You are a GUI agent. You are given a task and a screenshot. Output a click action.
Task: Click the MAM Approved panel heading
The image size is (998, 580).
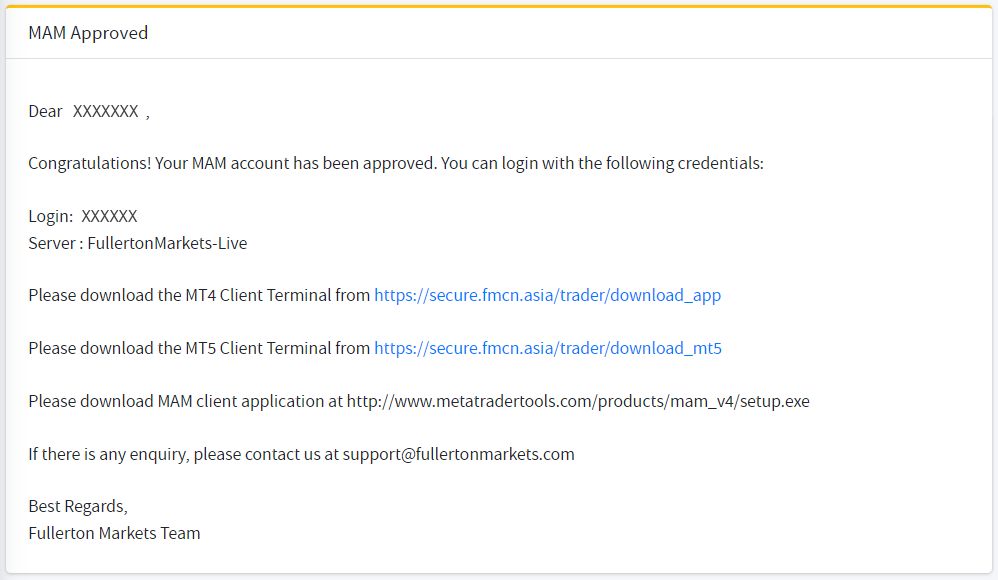point(88,33)
